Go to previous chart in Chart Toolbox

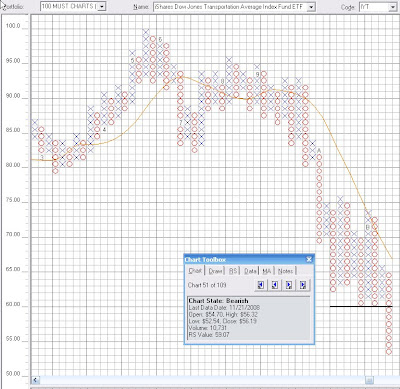(x=275, y=285)
